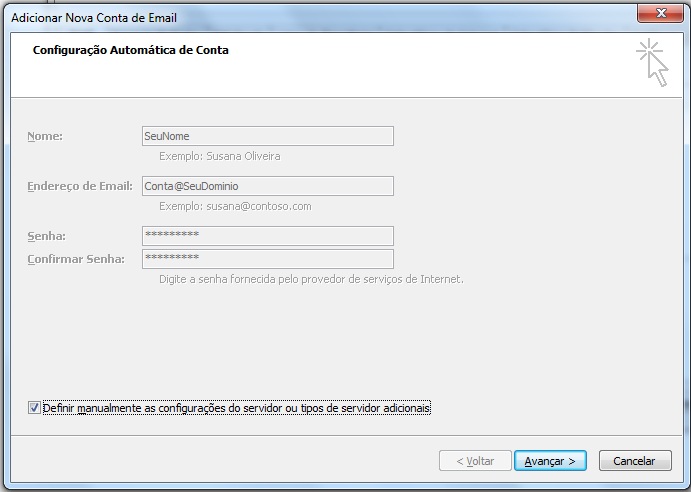Click the Digite a senha fornecida hint text

(x=311, y=279)
